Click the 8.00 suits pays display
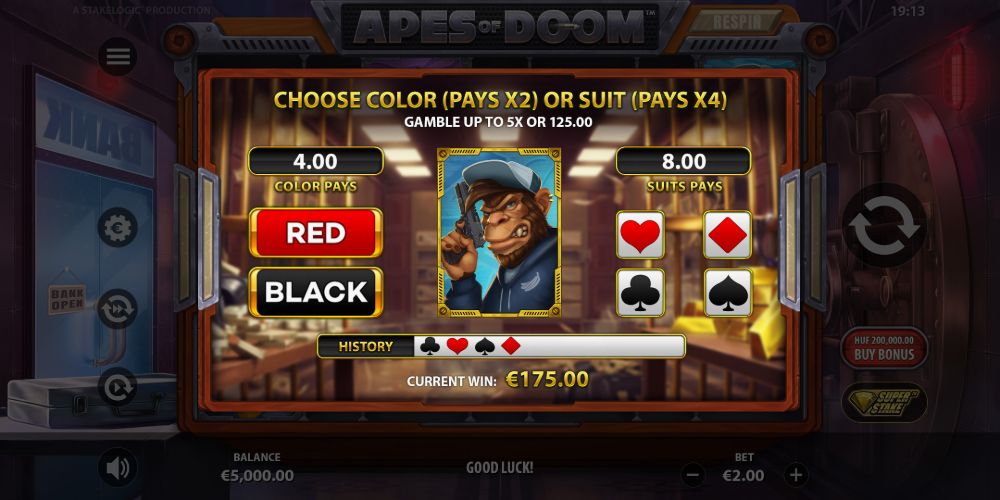Viewport: 1000px width, 500px height. pyautogui.click(x=684, y=161)
